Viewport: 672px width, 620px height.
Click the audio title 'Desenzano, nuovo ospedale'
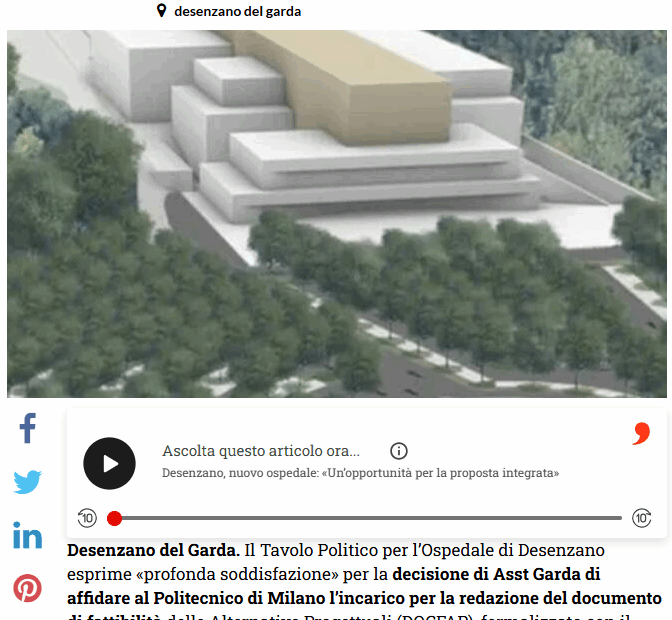(x=360, y=473)
